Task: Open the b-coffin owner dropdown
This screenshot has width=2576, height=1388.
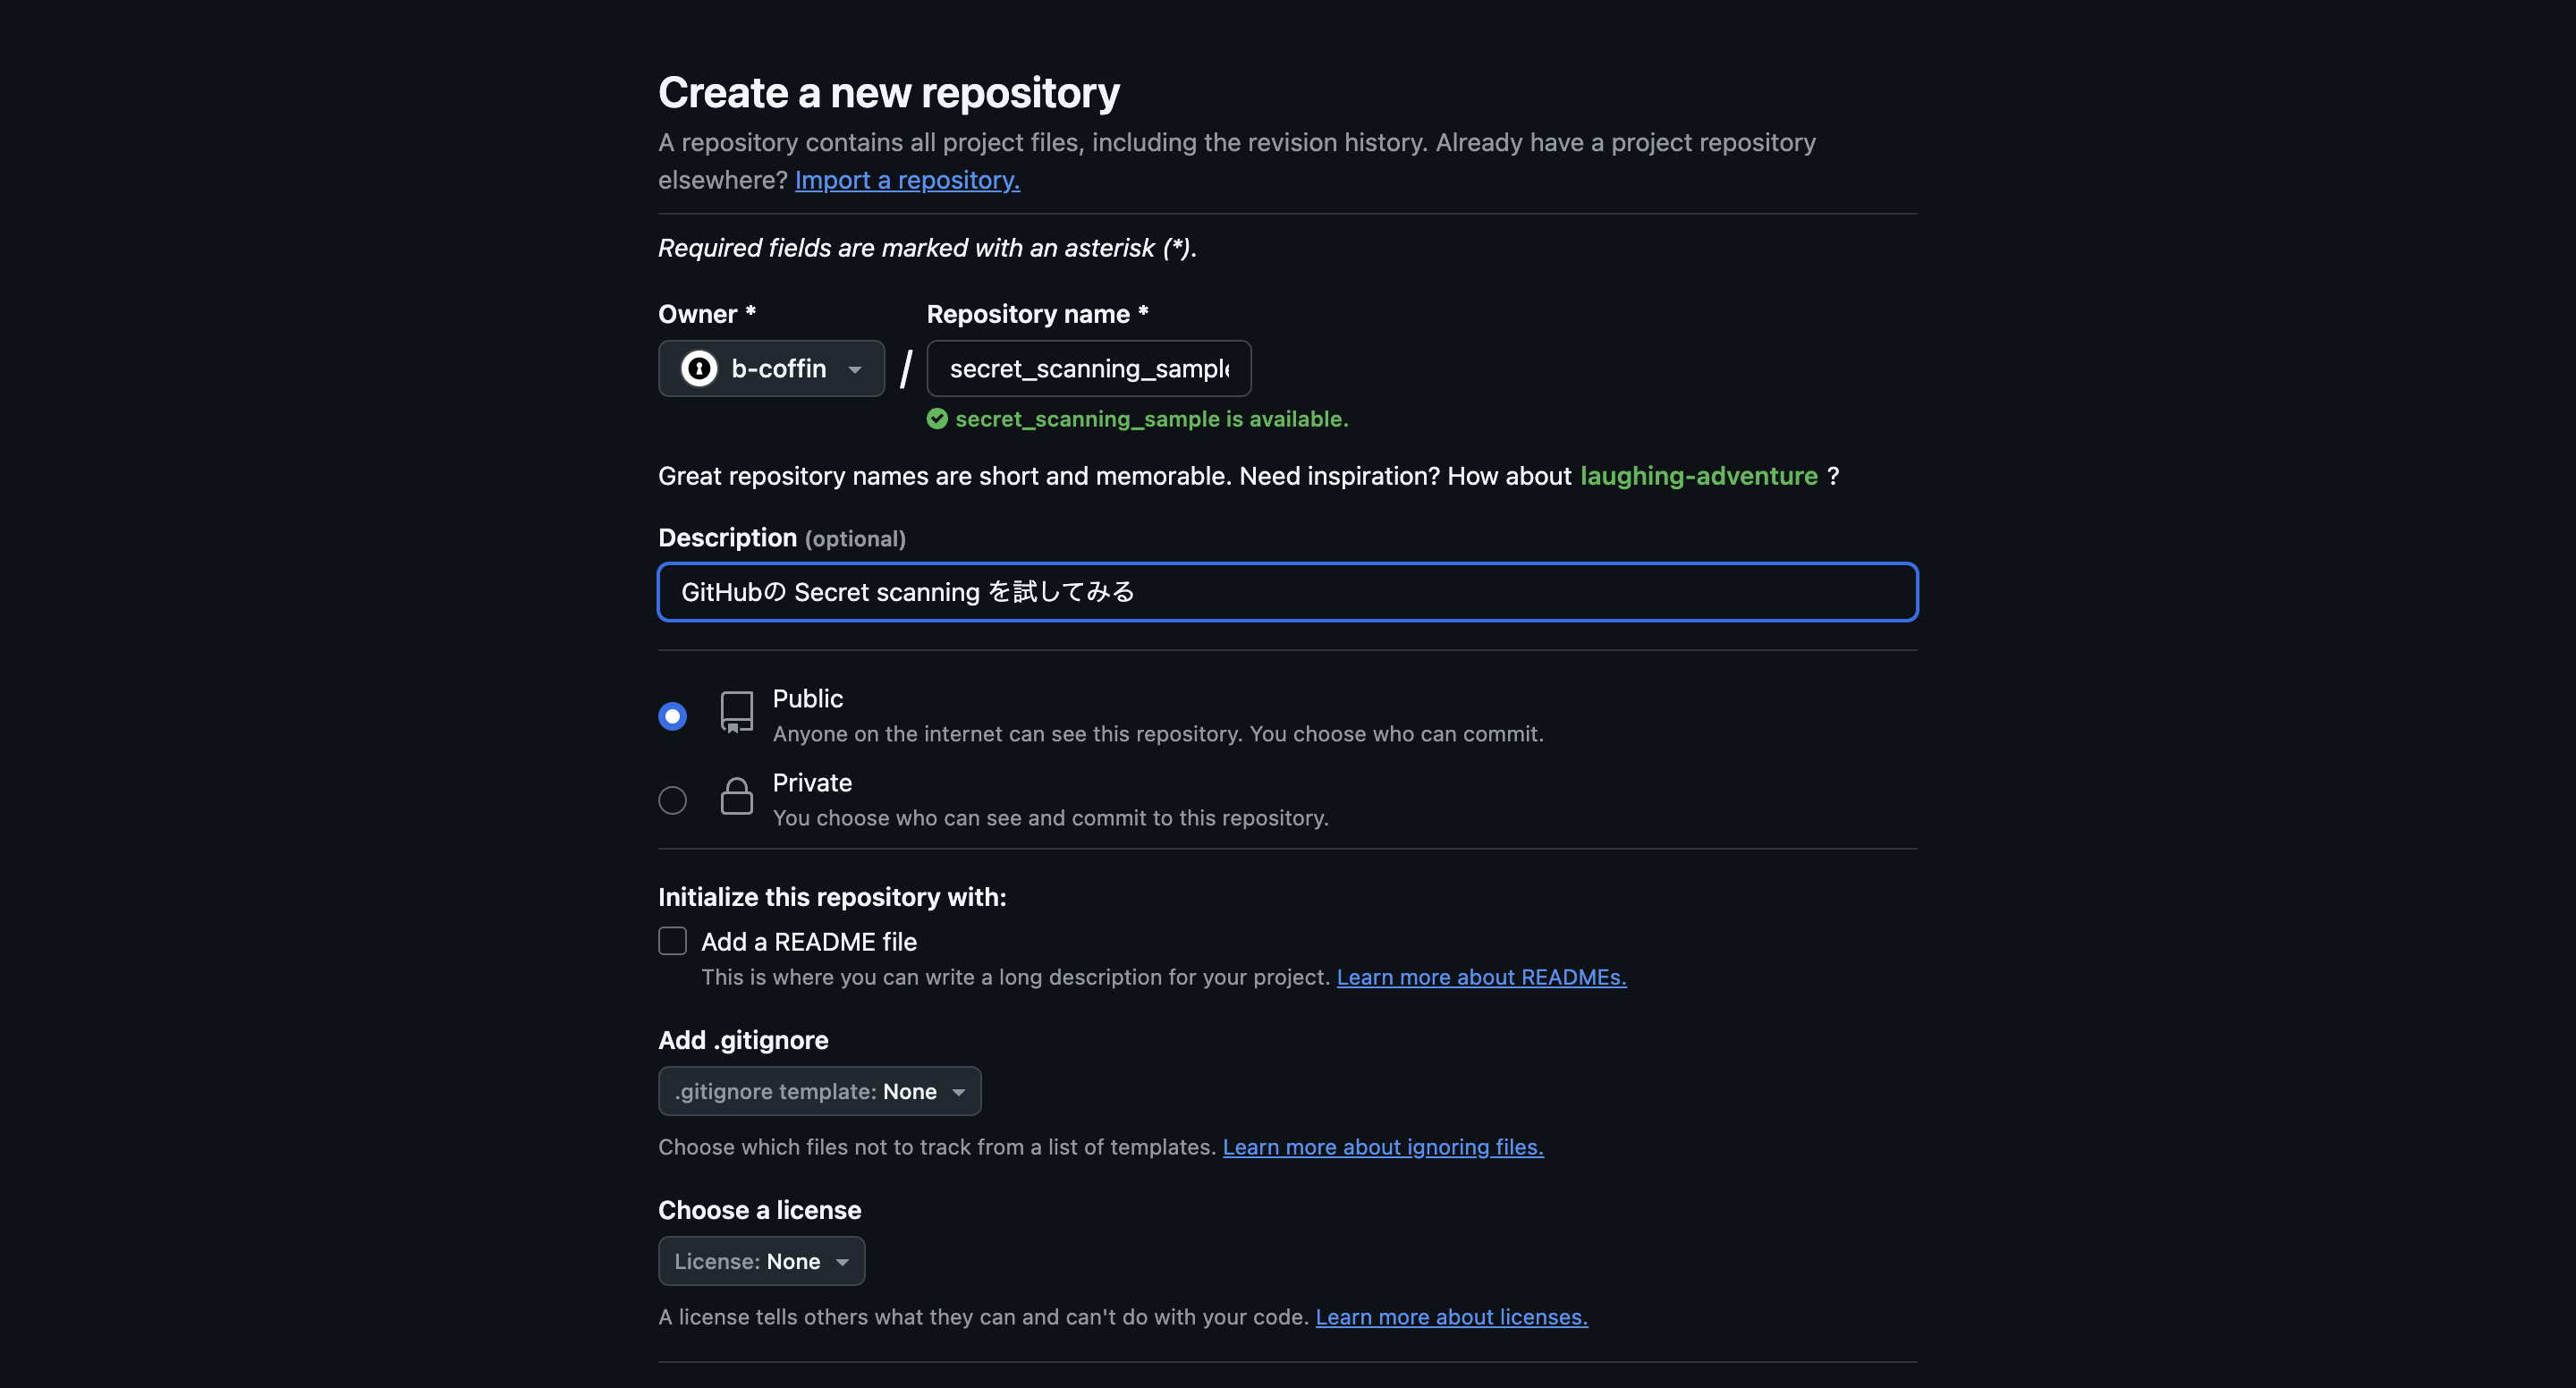Action: [x=771, y=368]
